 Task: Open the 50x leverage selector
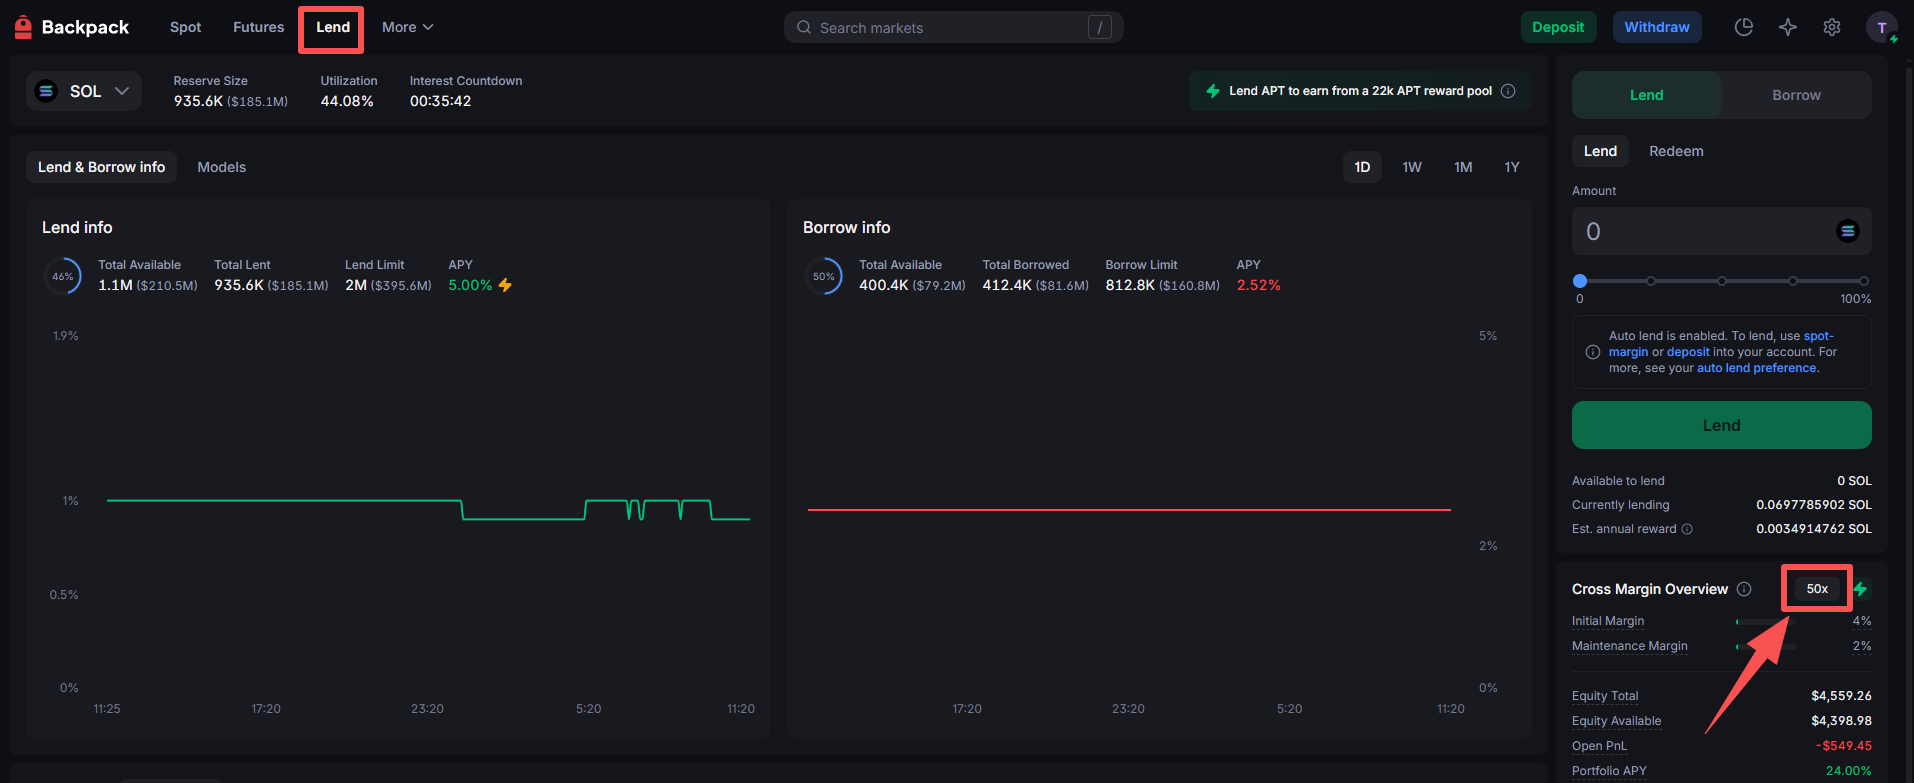point(1816,589)
